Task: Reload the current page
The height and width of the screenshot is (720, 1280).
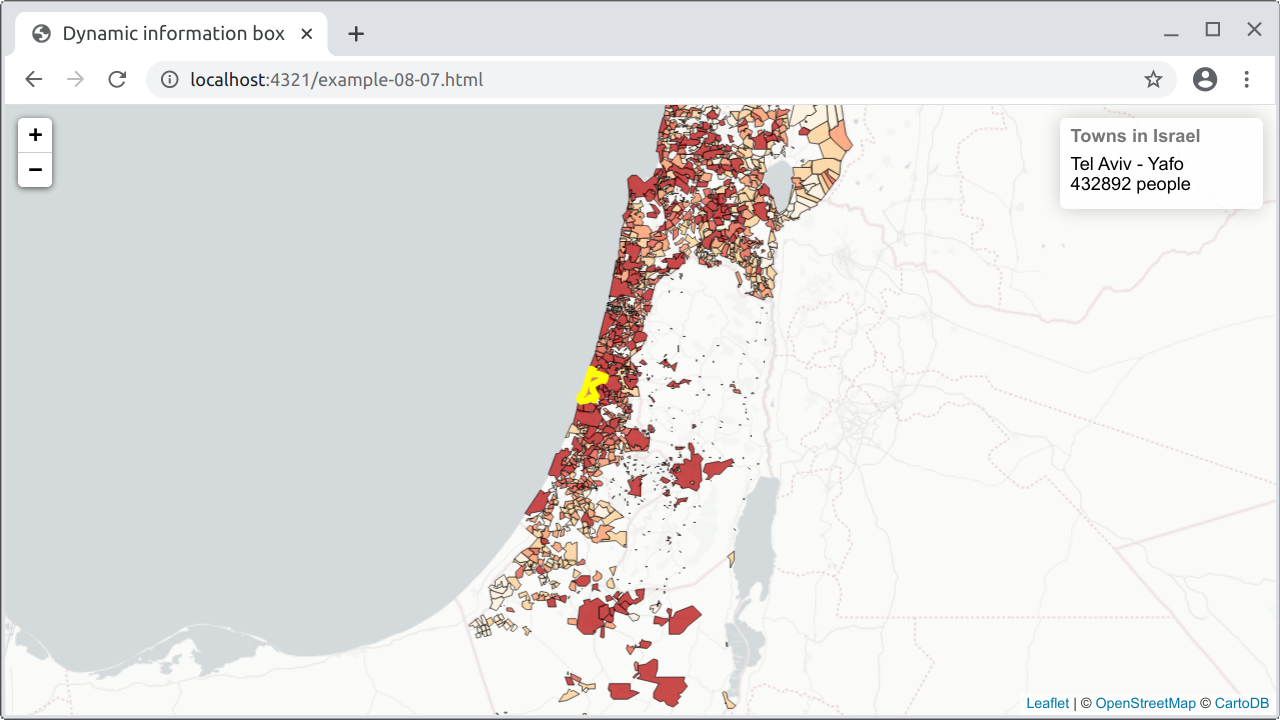Action: (x=117, y=79)
